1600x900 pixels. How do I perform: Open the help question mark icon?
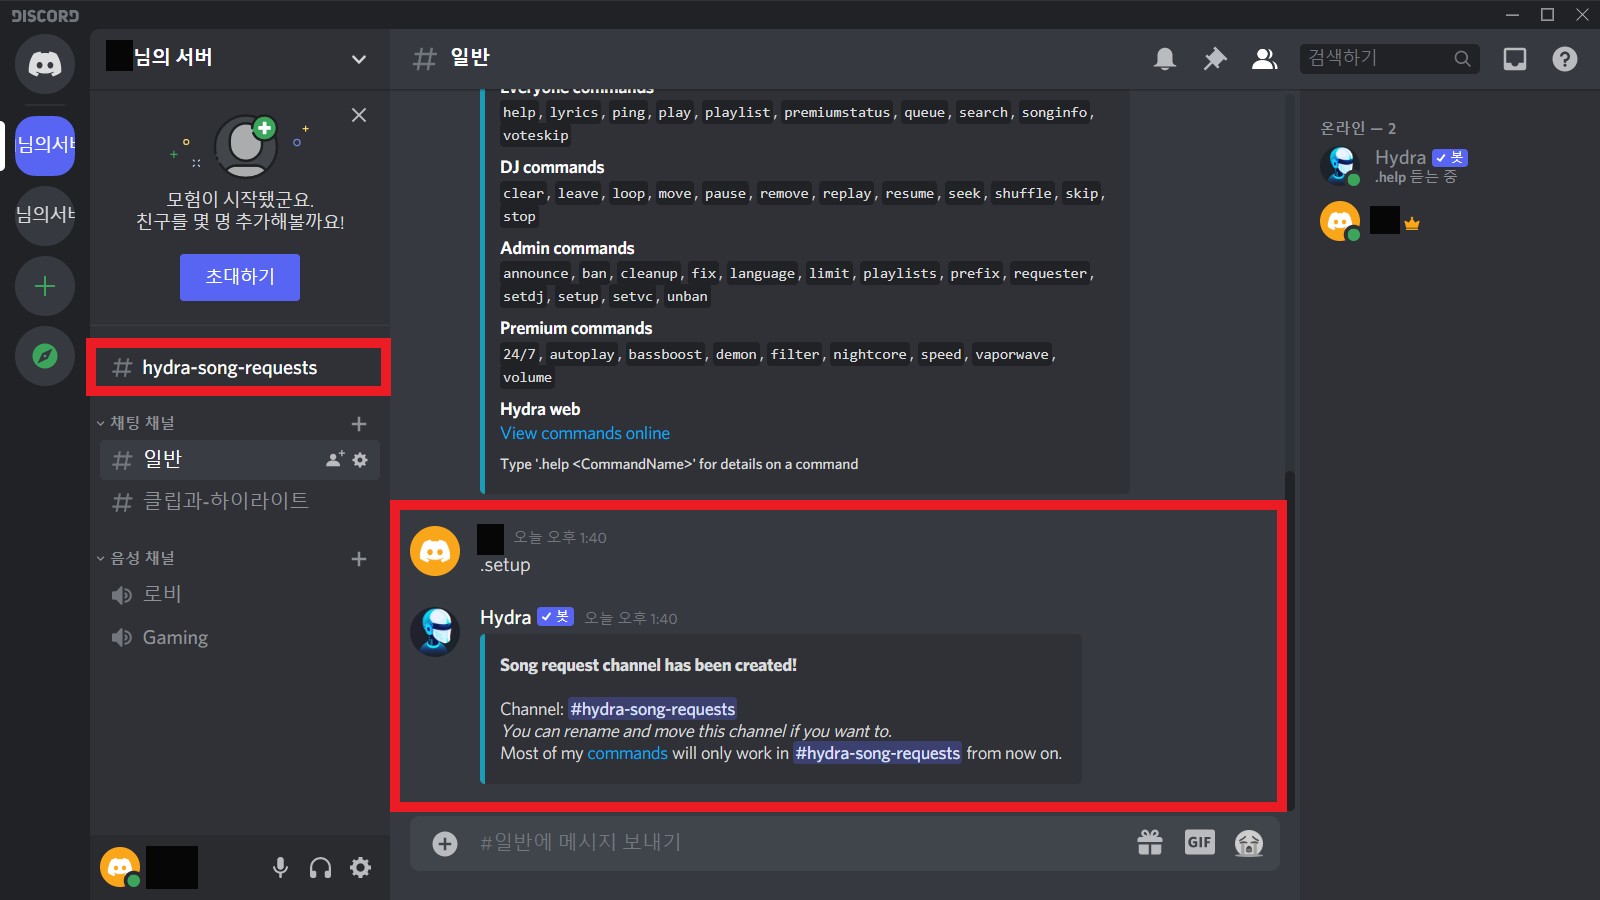click(x=1565, y=59)
